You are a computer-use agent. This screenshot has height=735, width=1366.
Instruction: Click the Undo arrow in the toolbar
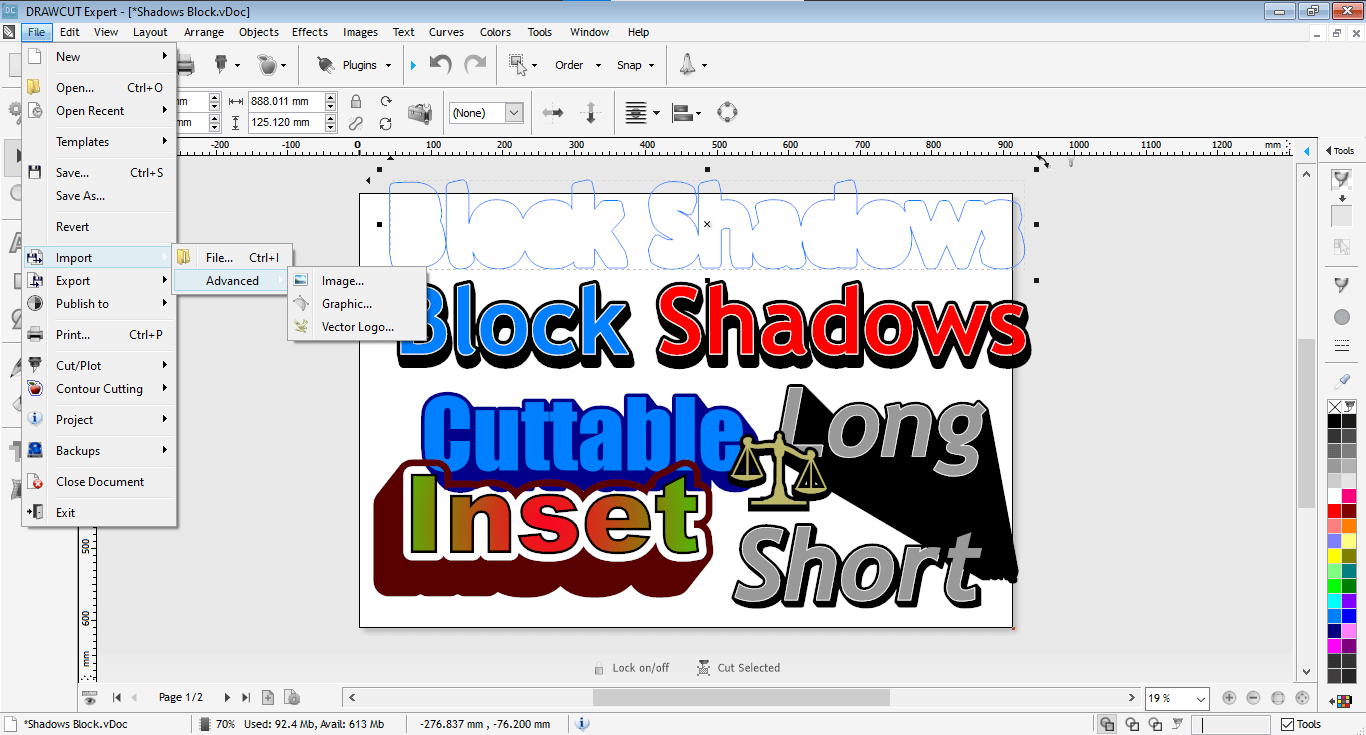(x=441, y=65)
